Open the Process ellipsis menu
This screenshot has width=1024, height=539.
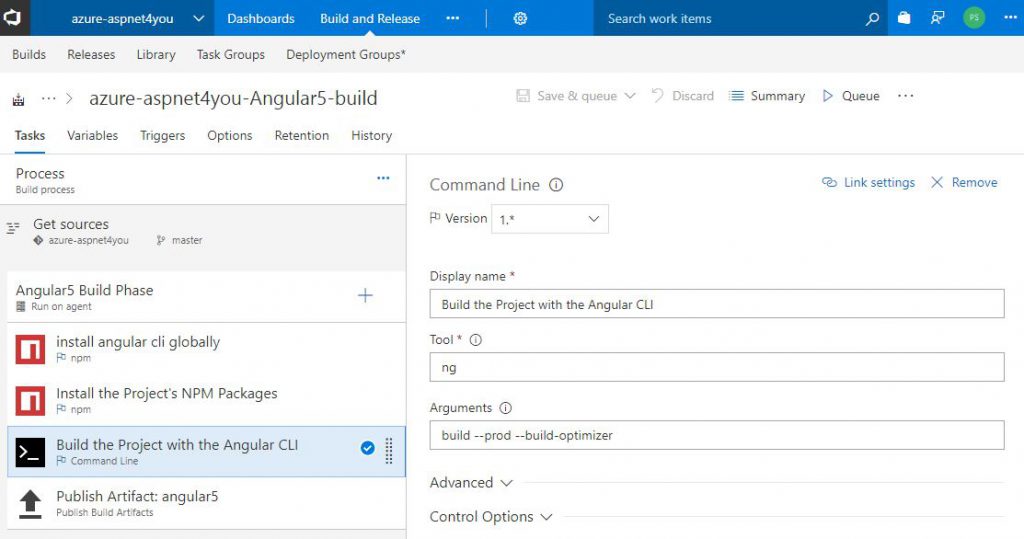pyautogui.click(x=383, y=178)
